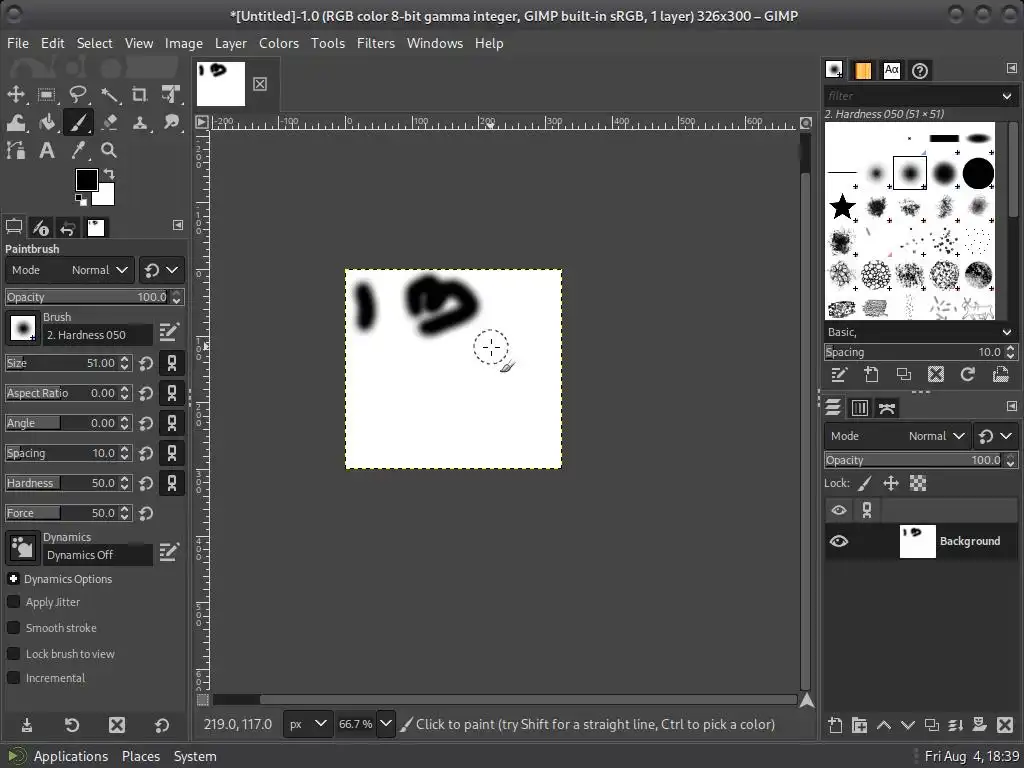Screen dimensions: 1024x768
Task: Save tool preset at options bottom
Action: [x=27, y=725]
